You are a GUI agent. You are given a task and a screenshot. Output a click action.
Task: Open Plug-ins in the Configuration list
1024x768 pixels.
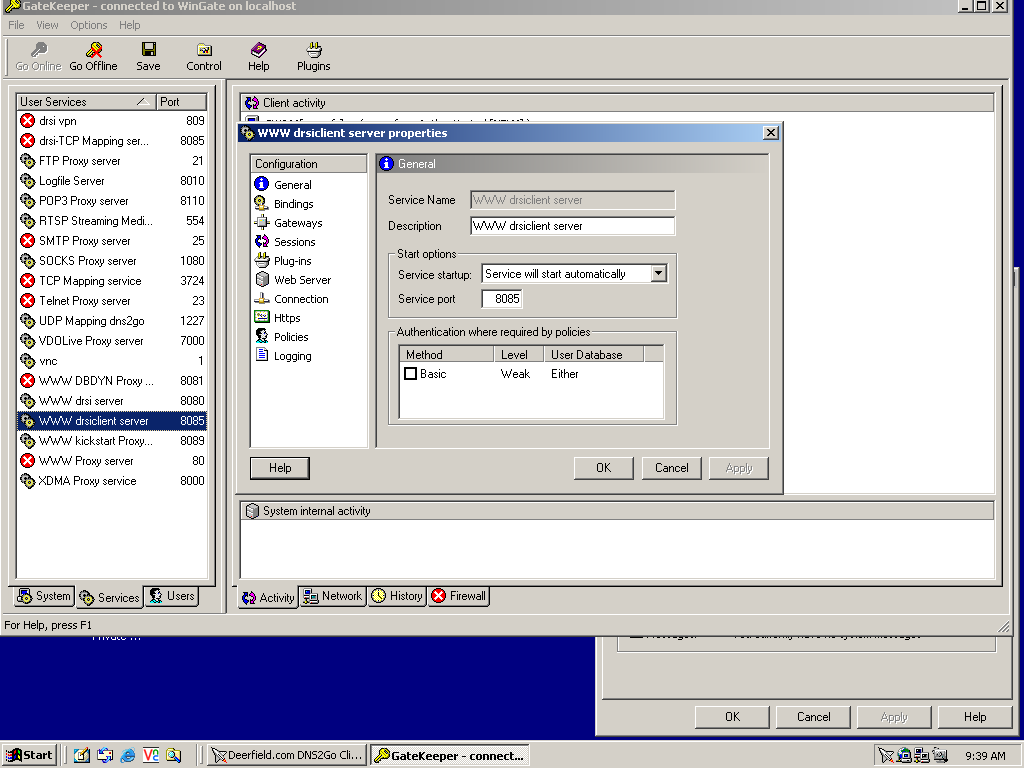(x=283, y=261)
